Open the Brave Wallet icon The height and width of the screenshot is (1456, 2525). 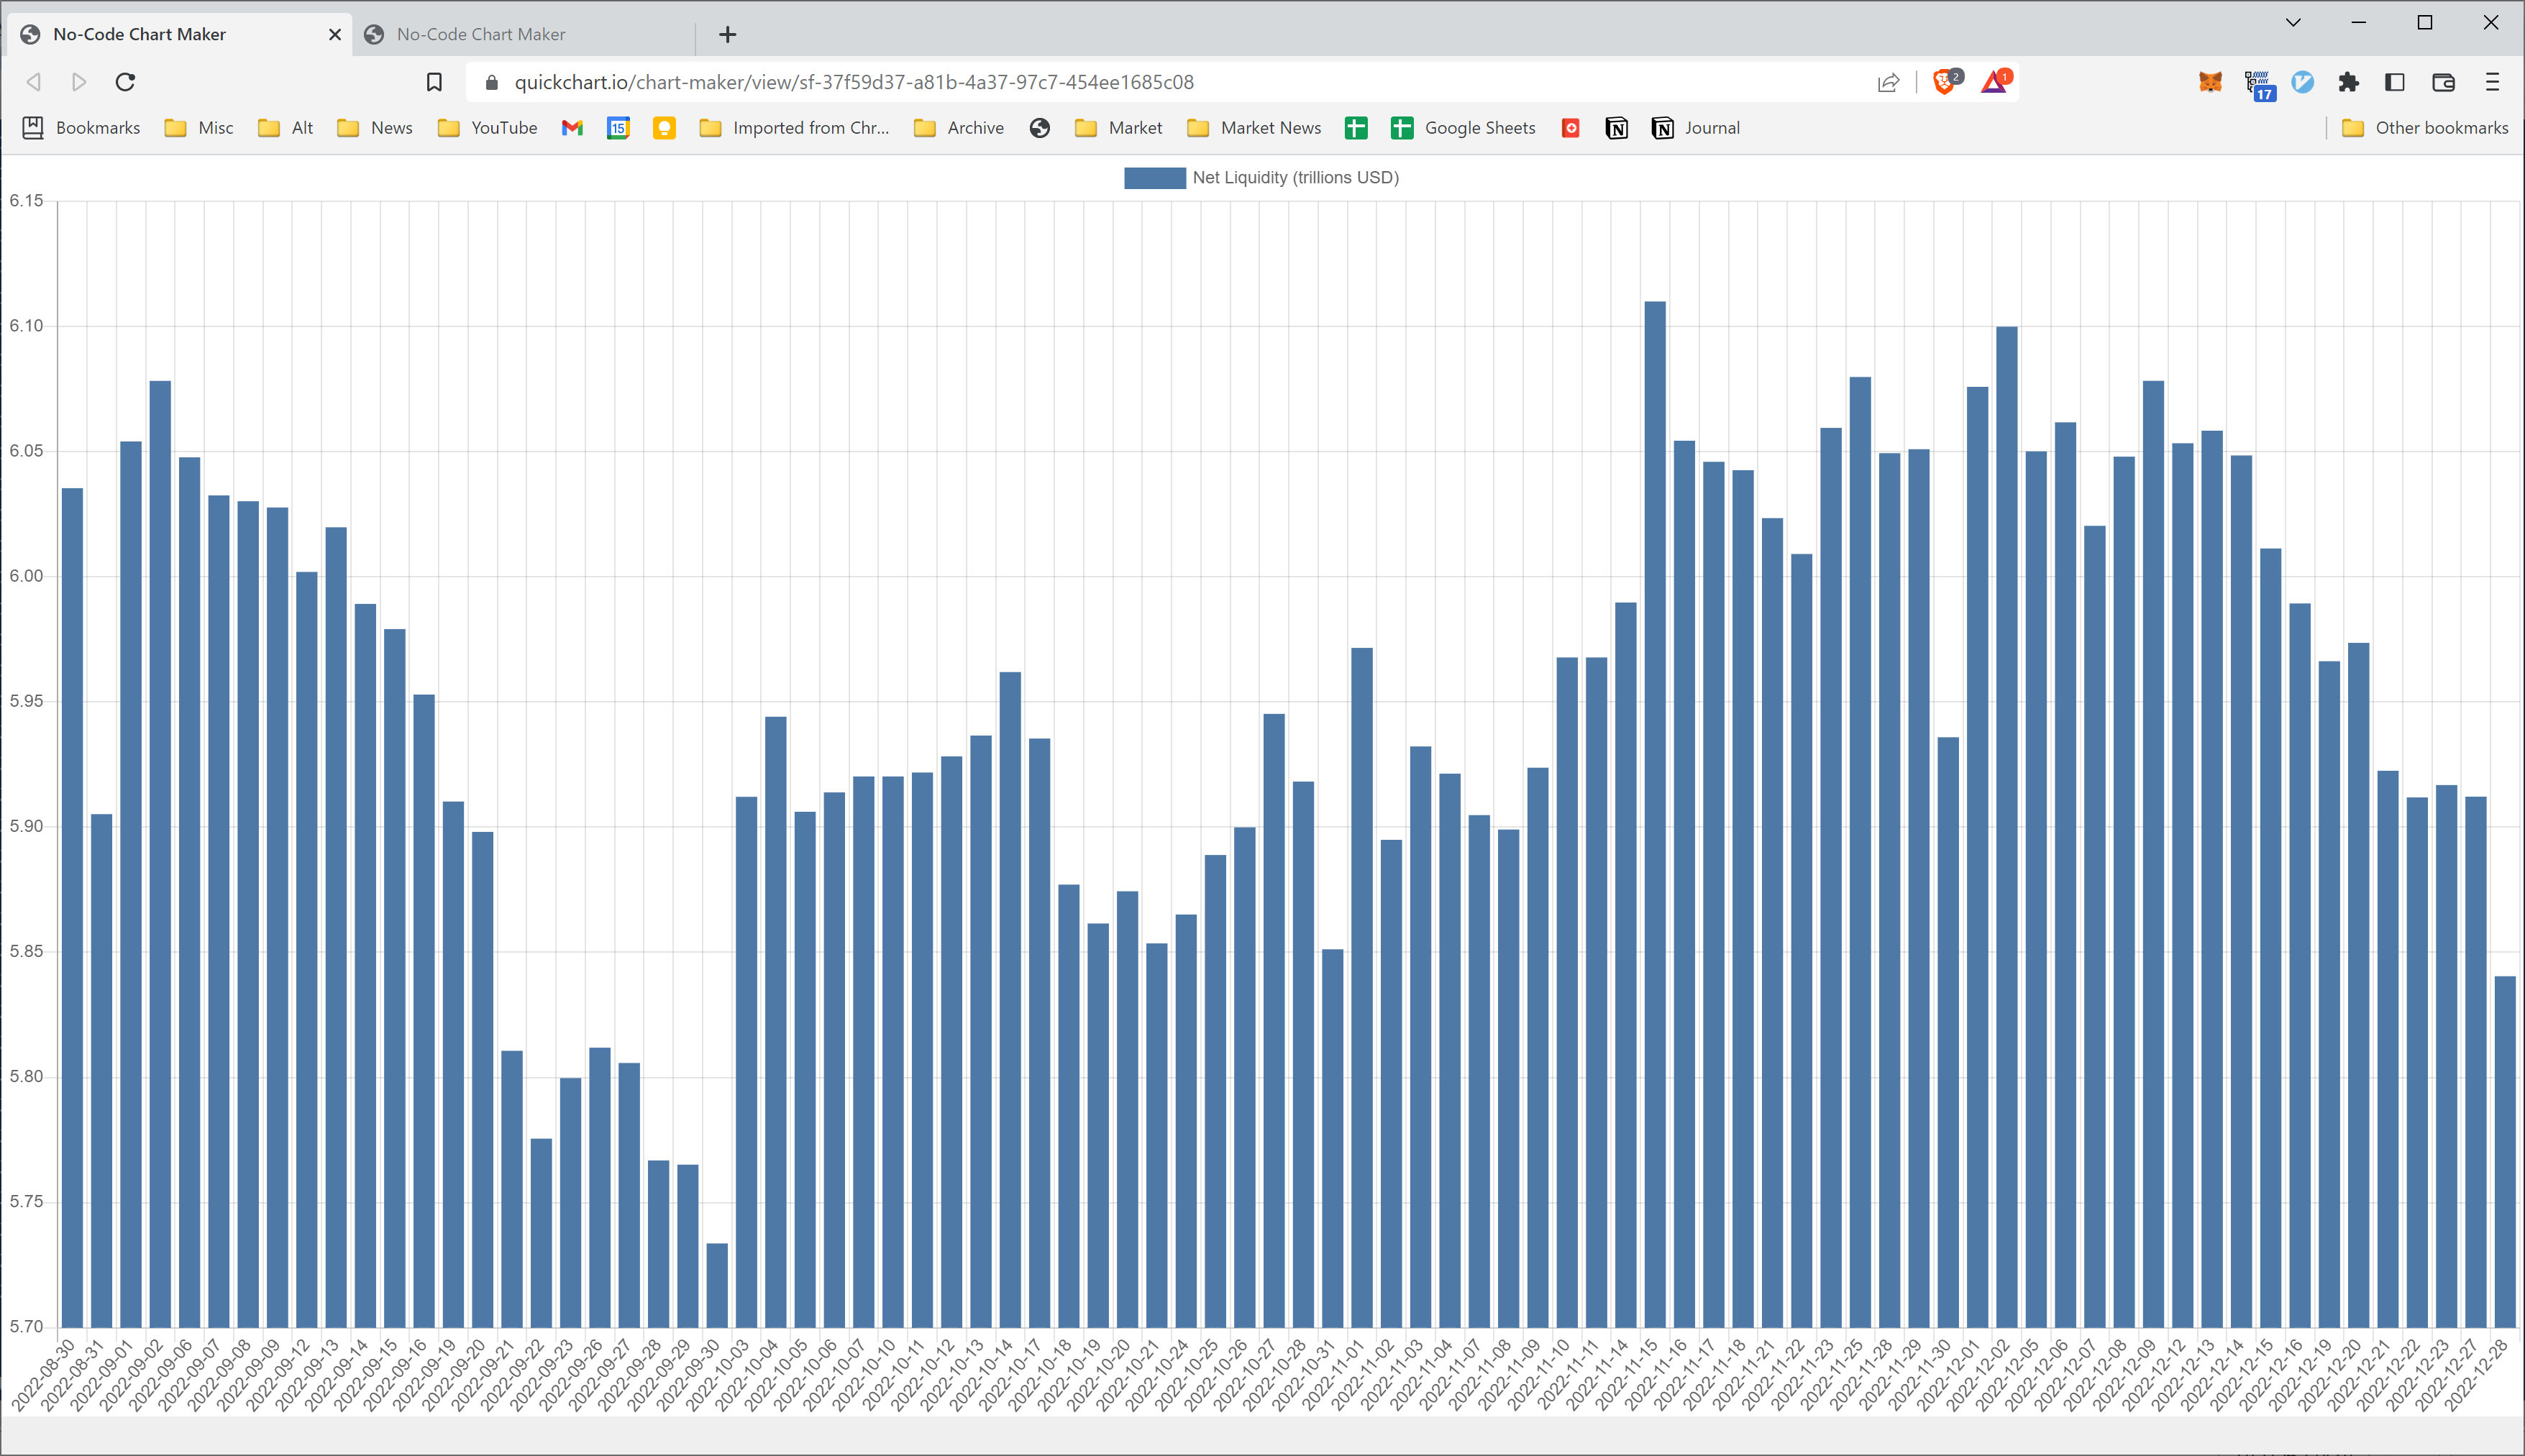click(2443, 82)
